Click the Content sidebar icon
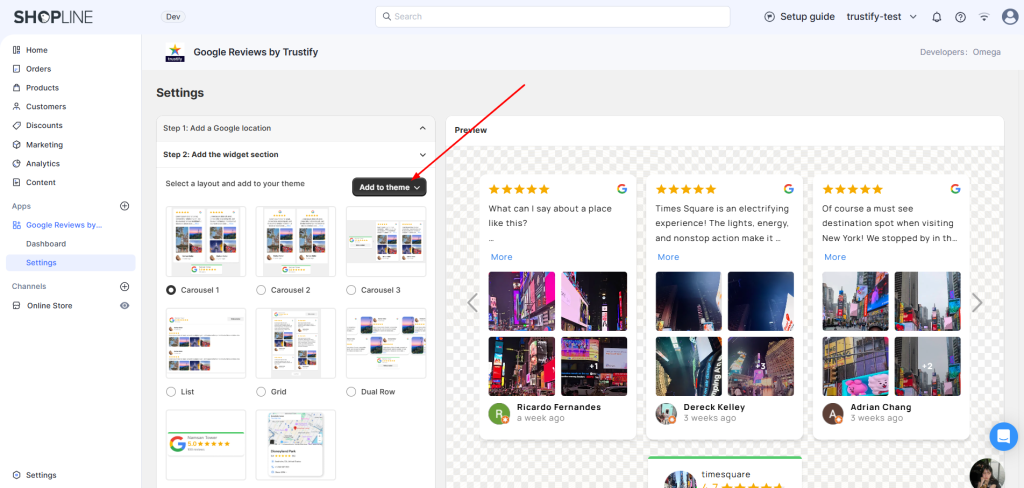Image resolution: width=1024 pixels, height=488 pixels. pyautogui.click(x=16, y=182)
